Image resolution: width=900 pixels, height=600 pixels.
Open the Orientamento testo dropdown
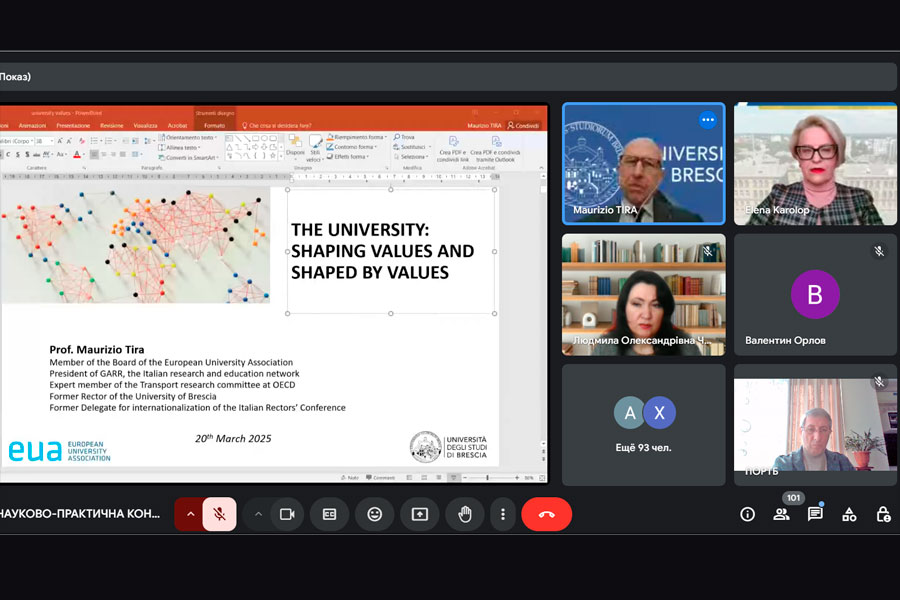(x=188, y=137)
